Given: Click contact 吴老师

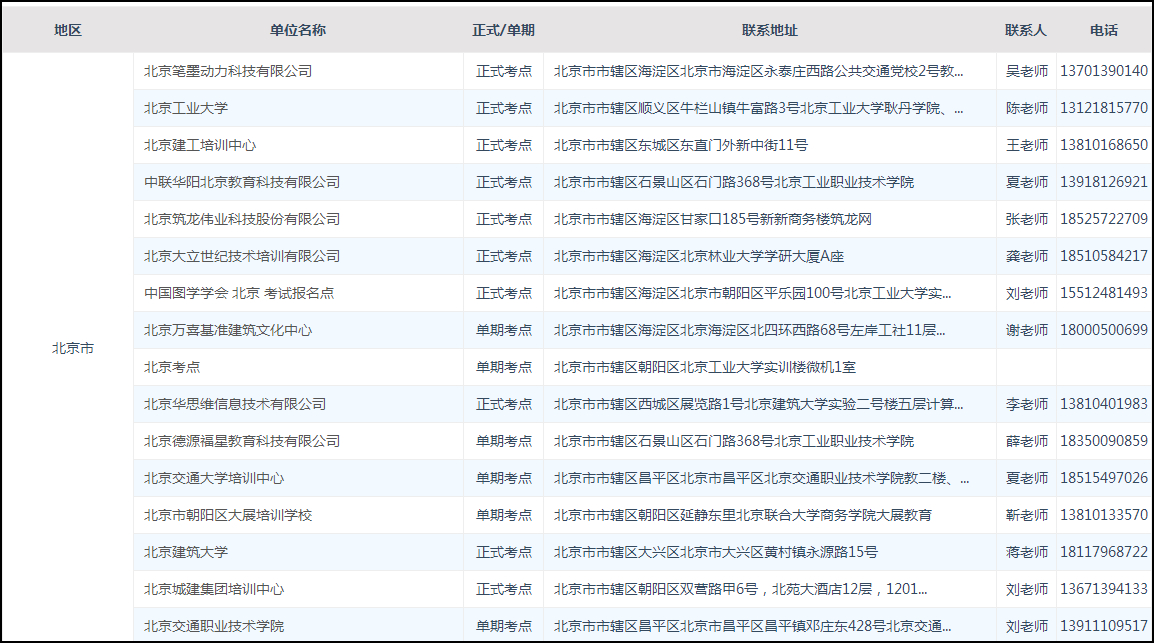Looking at the screenshot, I should pyautogui.click(x=1027, y=71).
